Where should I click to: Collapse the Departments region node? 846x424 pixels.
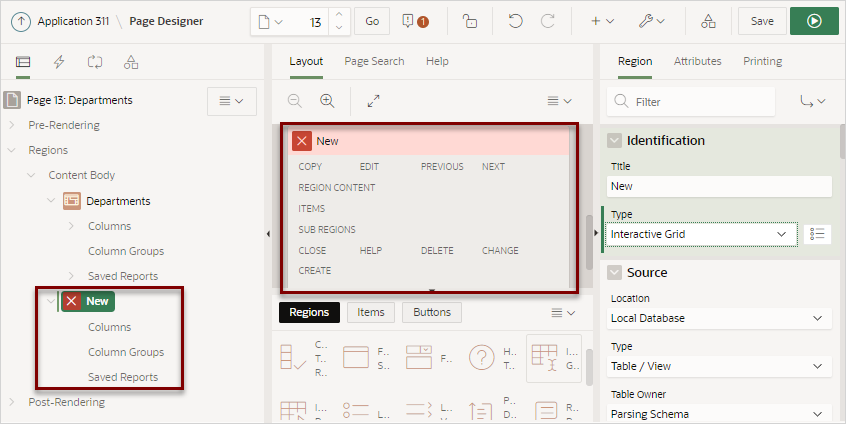pos(51,201)
